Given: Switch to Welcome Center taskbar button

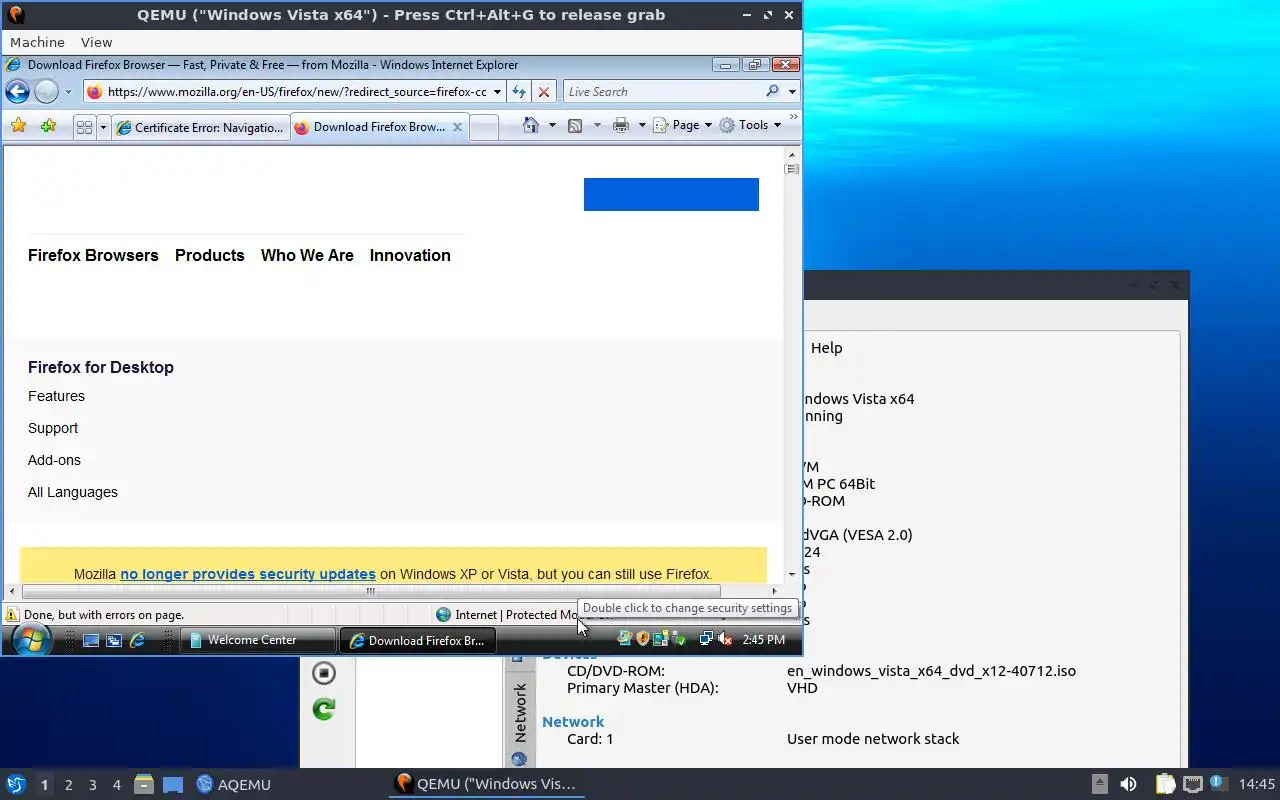Looking at the screenshot, I should (x=258, y=640).
